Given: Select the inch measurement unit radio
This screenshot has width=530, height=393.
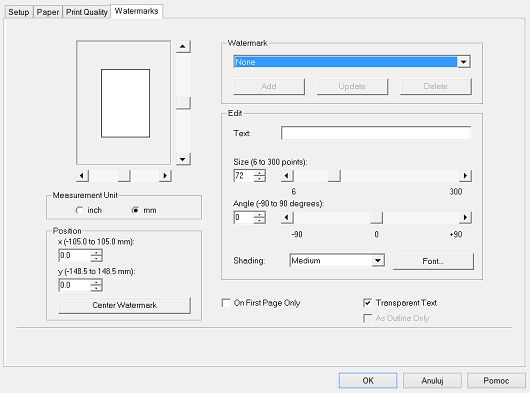Looking at the screenshot, I should click(79, 210).
